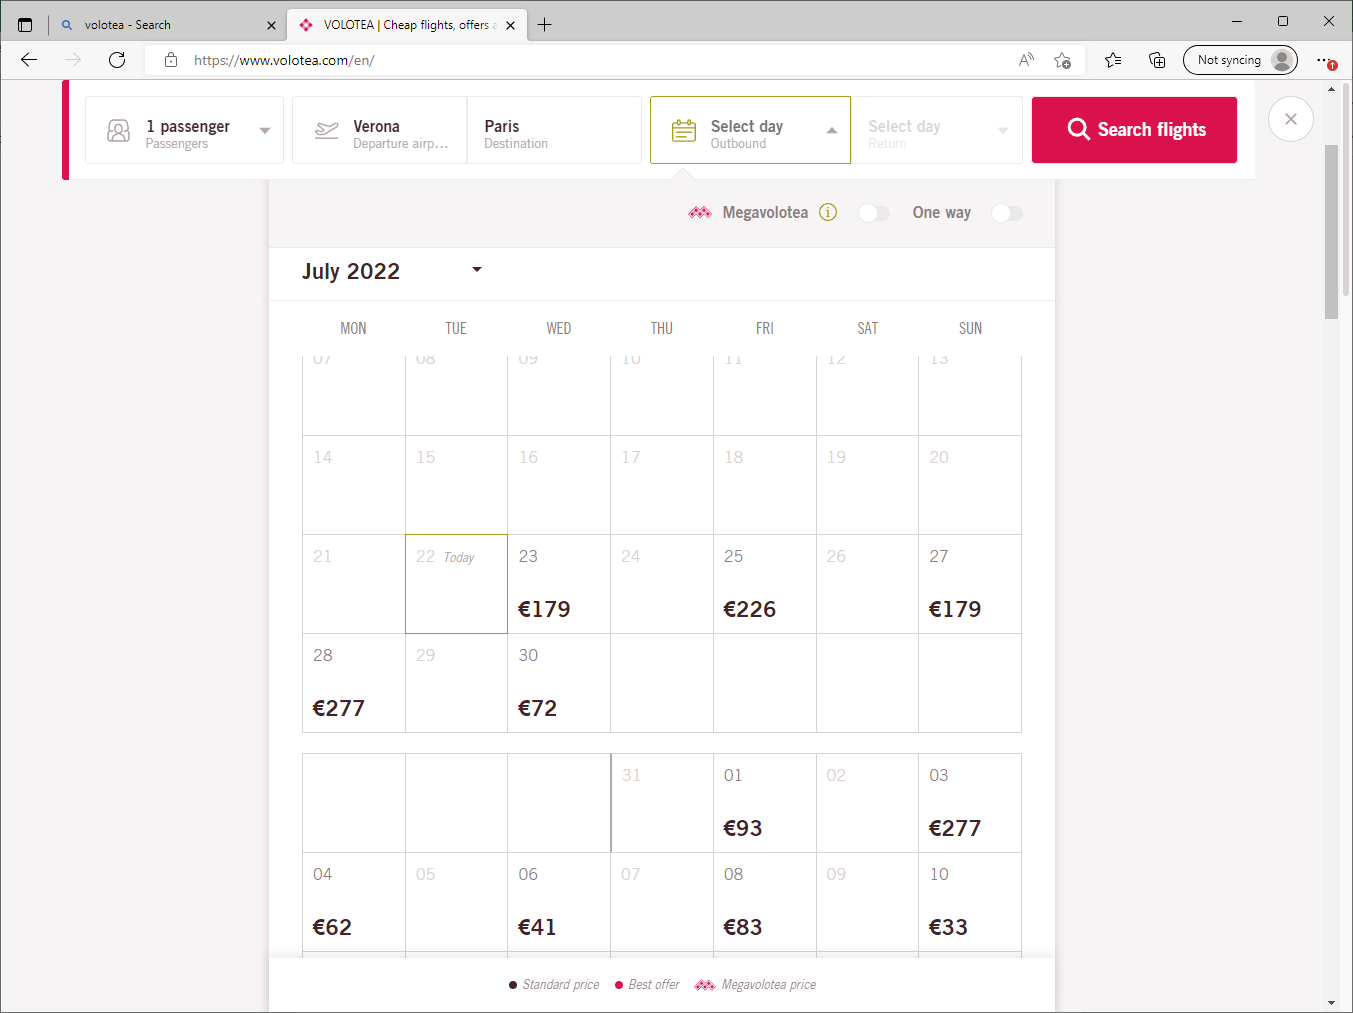The image size is (1353, 1013).
Task: Enable the Megavolotea toggle
Action: [873, 213]
